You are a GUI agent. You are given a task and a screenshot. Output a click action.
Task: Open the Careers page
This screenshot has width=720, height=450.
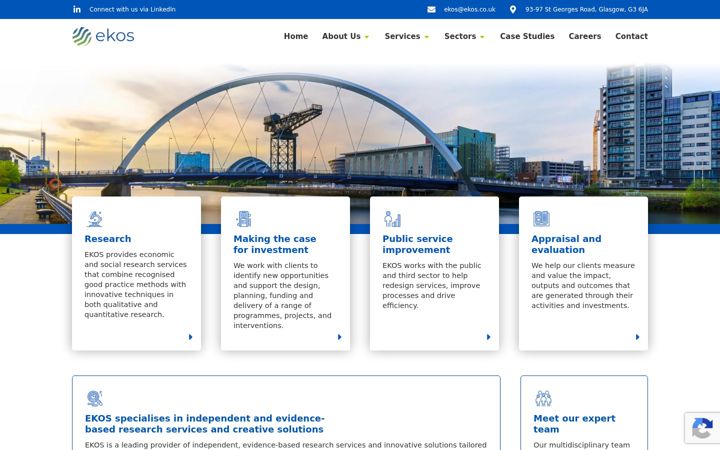click(585, 36)
